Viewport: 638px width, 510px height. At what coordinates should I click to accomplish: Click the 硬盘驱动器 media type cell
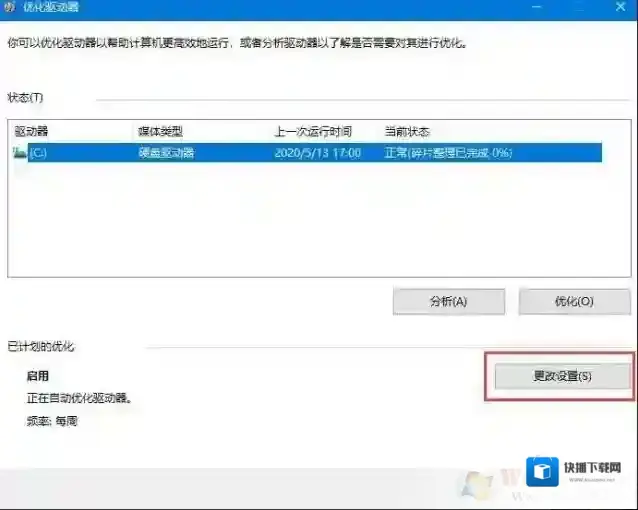pyautogui.click(x=166, y=153)
